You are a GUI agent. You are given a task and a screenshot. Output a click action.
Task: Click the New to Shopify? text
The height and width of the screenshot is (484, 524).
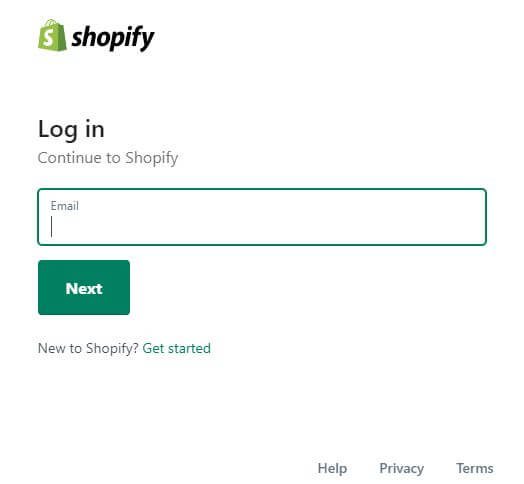coord(88,348)
